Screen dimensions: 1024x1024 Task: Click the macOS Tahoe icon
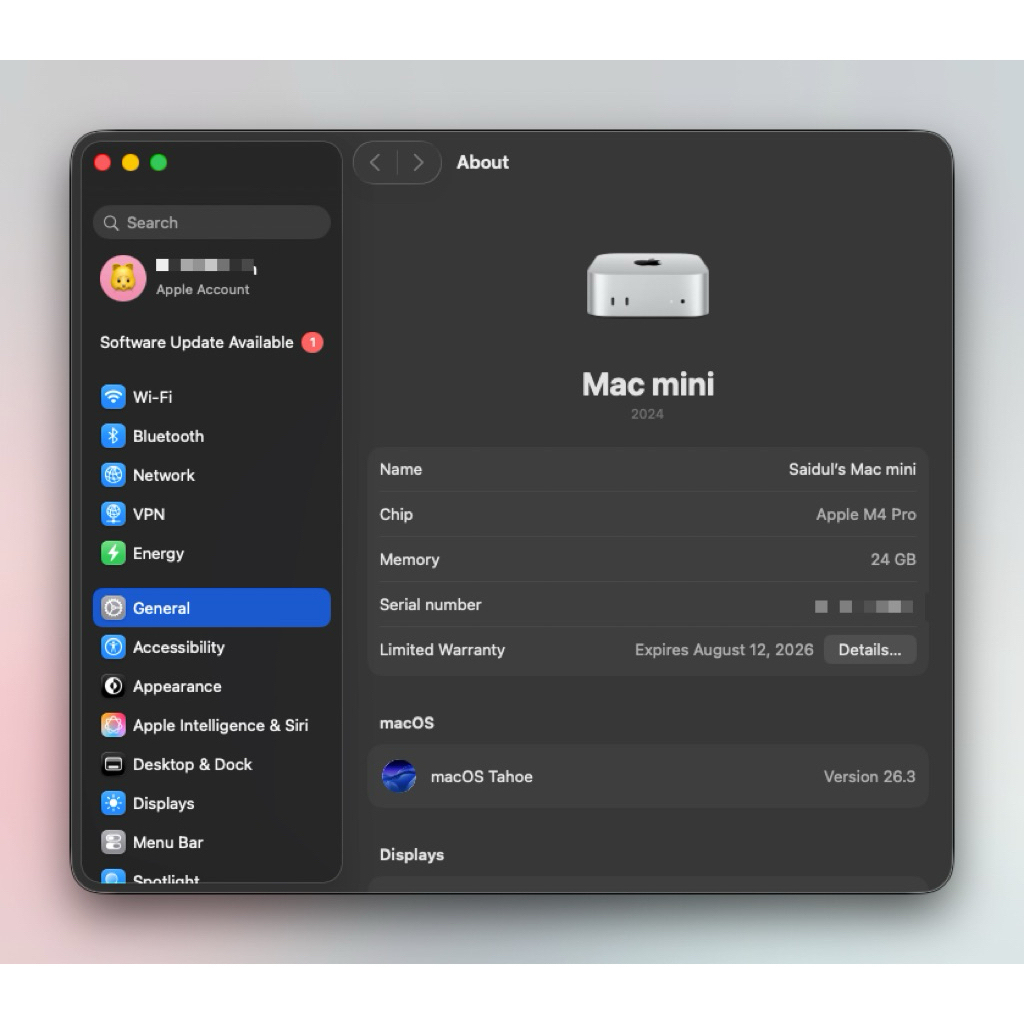pyautogui.click(x=398, y=776)
